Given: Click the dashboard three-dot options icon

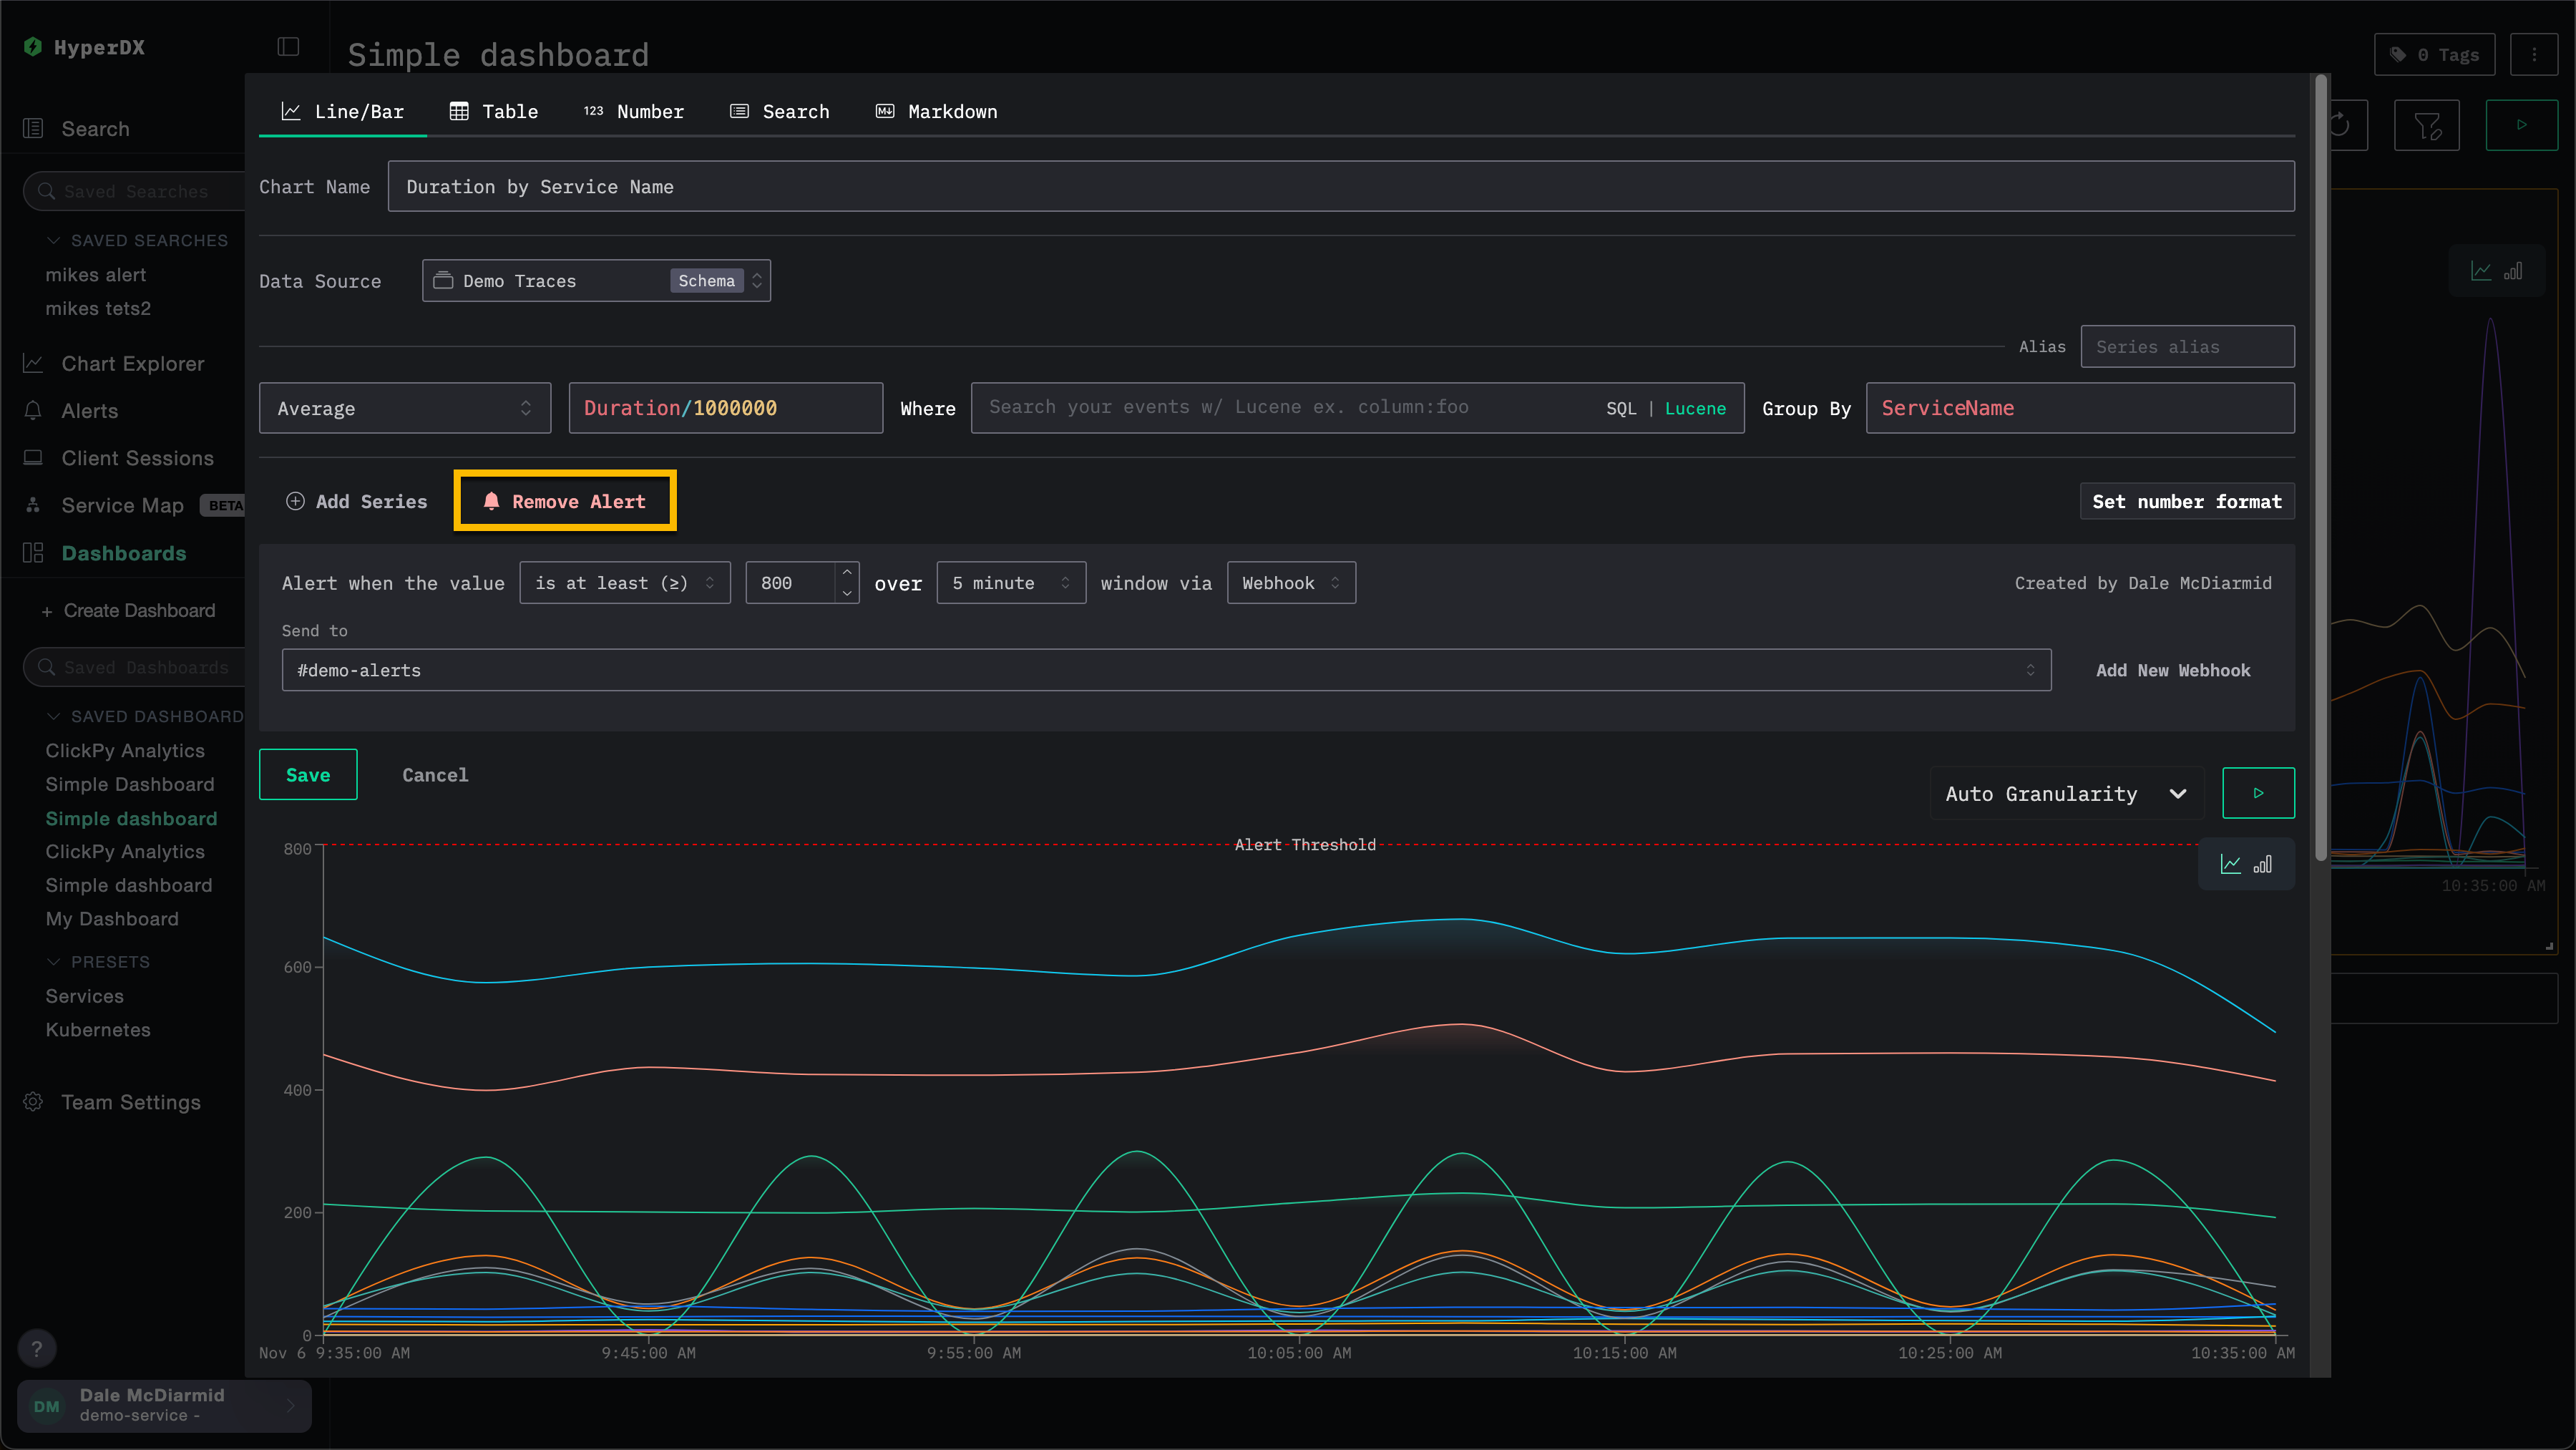Looking at the screenshot, I should 2533,54.
